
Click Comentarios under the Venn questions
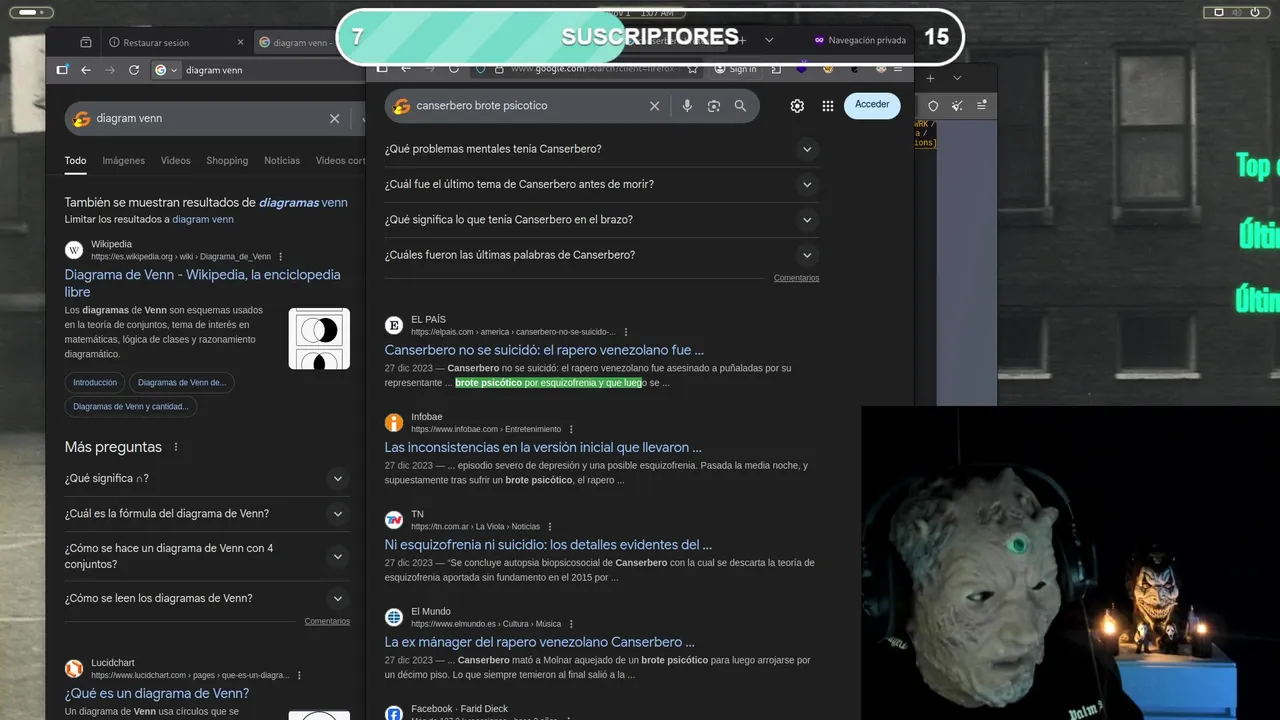(x=327, y=621)
